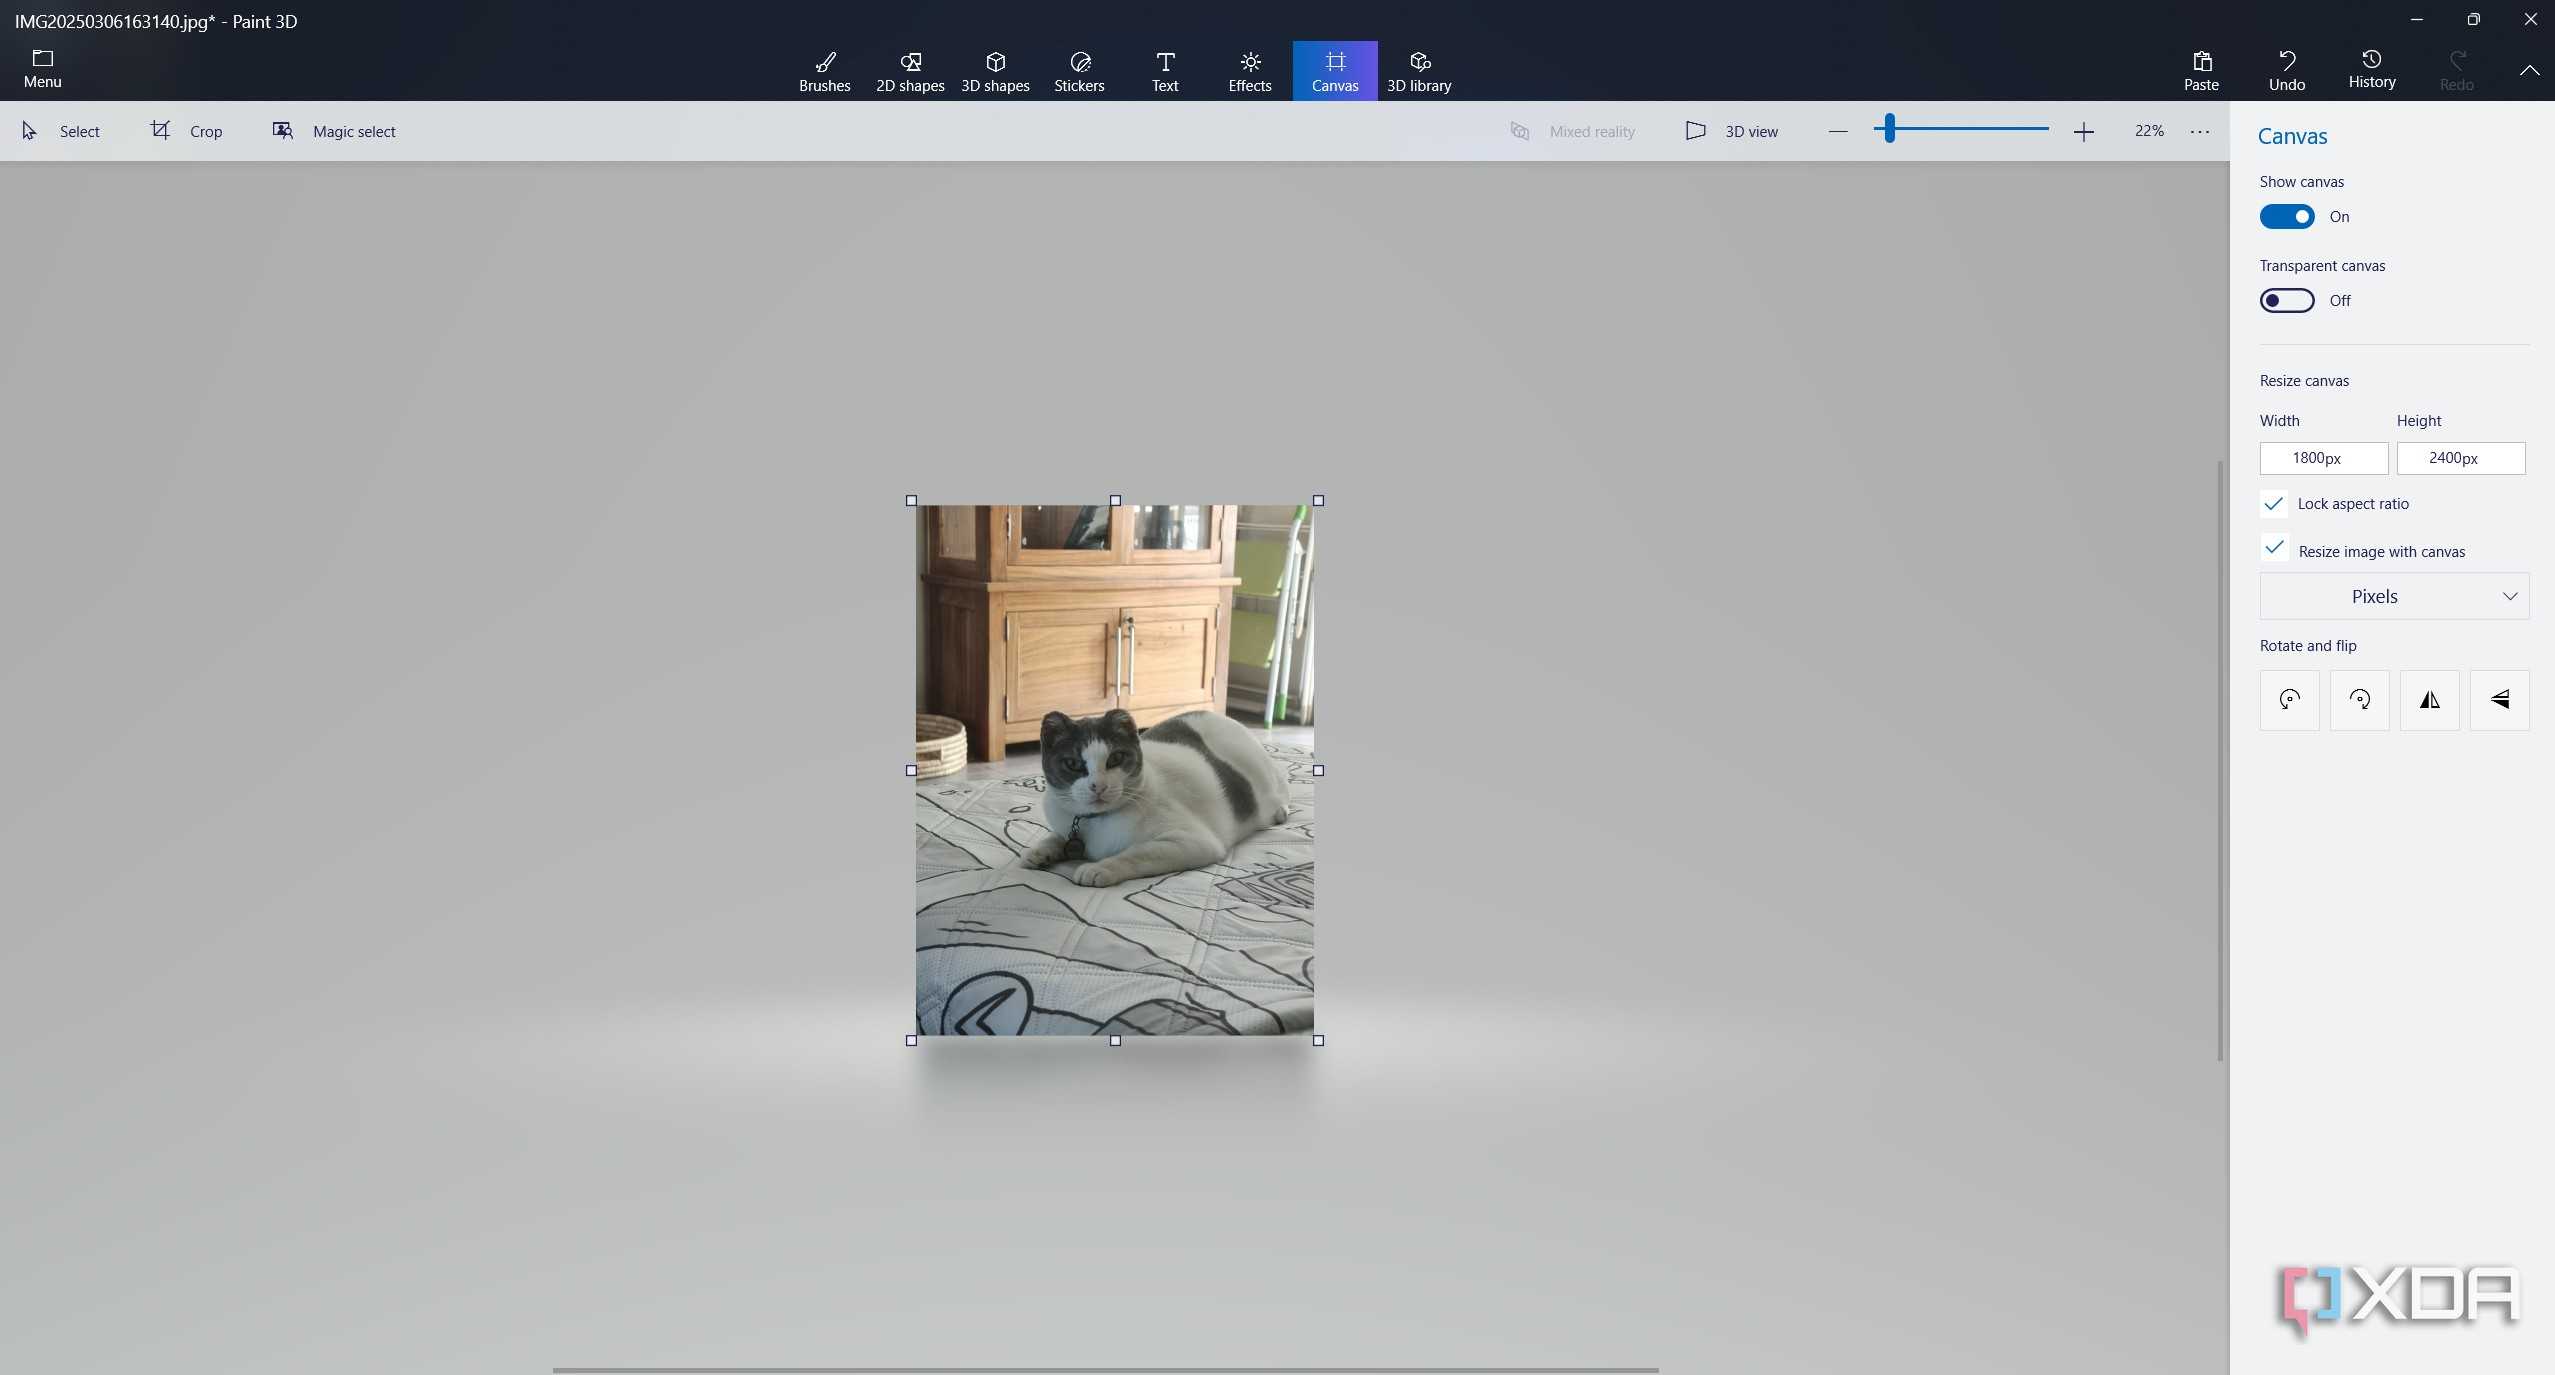Uncheck Resize image with canvas
Screen dimensions: 2555x1375
[2273, 548]
